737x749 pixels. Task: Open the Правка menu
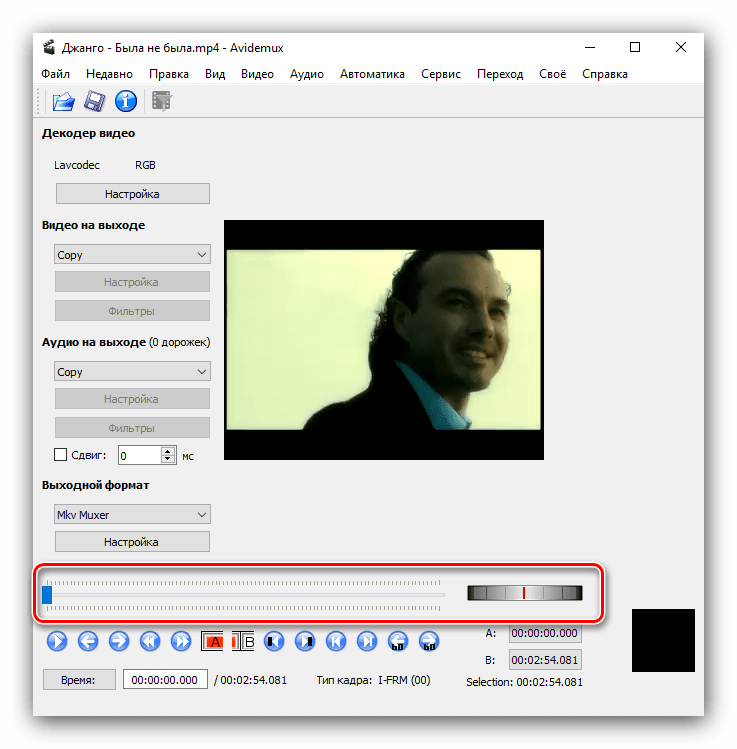point(169,74)
